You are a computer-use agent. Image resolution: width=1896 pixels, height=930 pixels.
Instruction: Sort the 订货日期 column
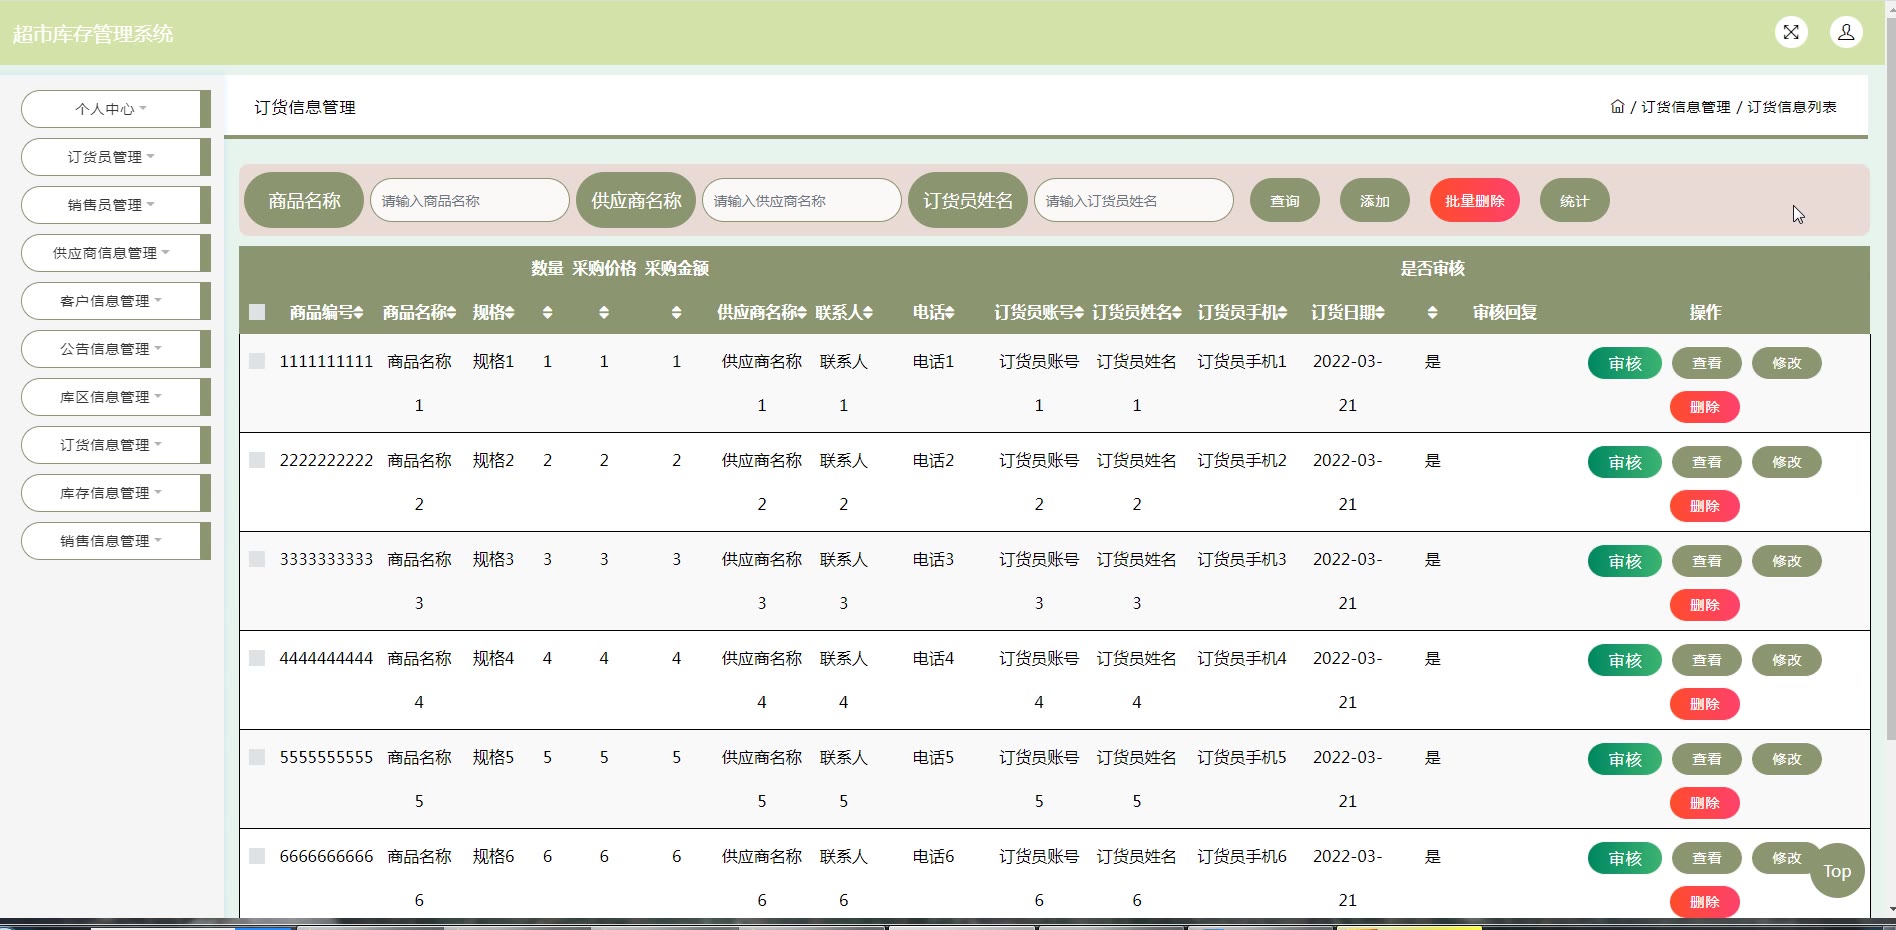coord(1380,313)
